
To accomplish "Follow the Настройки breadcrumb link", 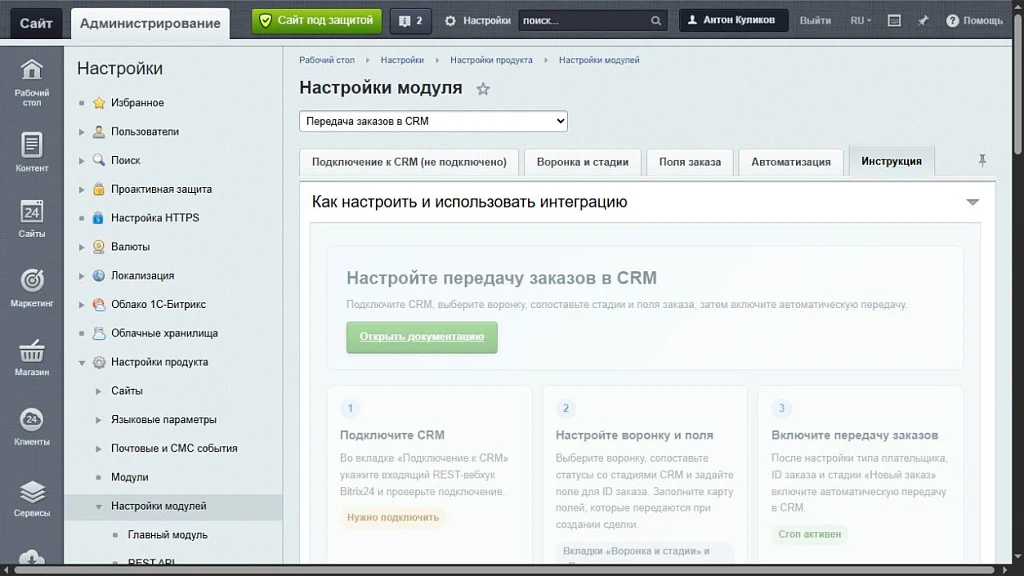I will (x=402, y=60).
